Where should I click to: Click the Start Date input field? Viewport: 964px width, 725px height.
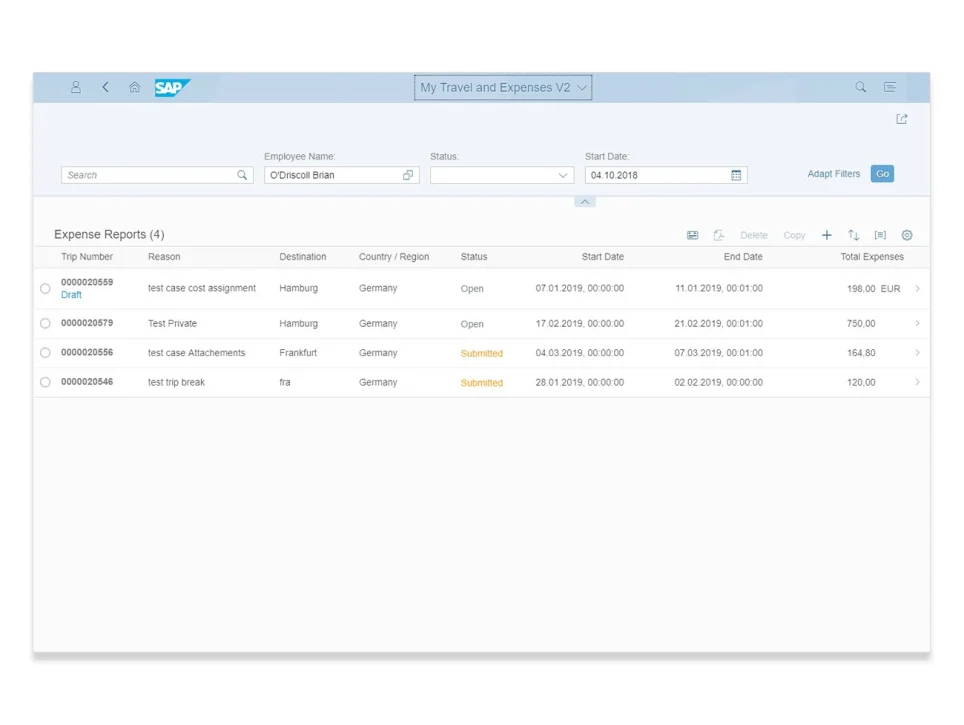click(666, 175)
